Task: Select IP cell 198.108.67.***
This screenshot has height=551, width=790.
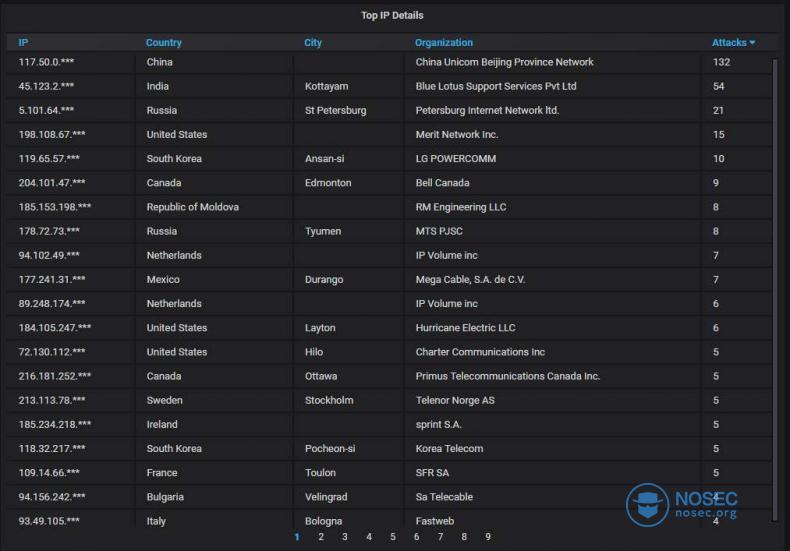Action: tap(52, 134)
